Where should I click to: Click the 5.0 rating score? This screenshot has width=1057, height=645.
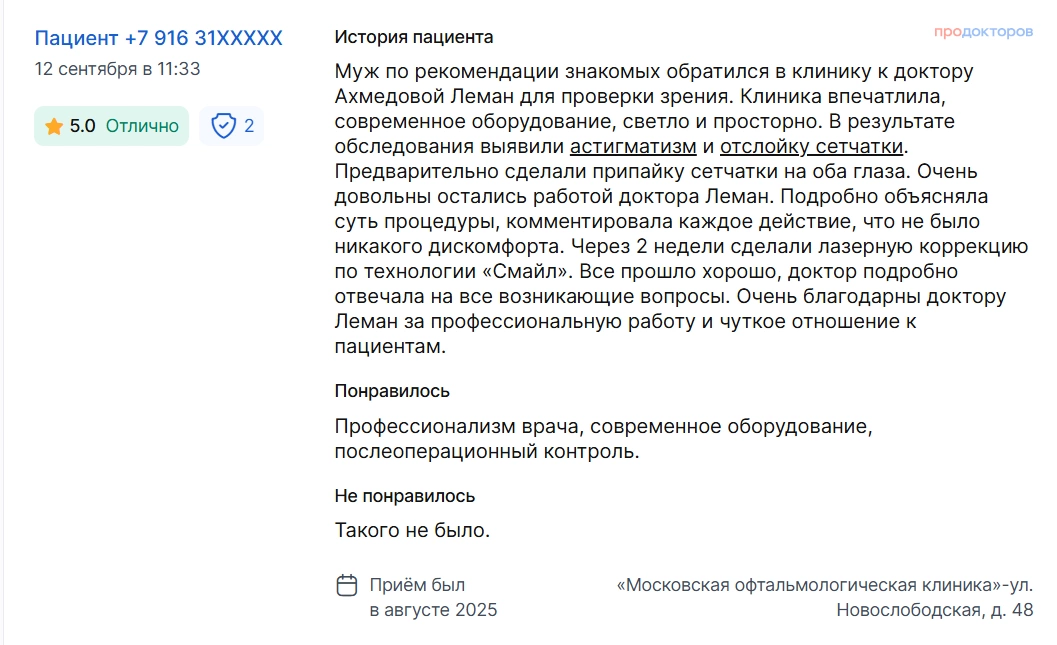click(83, 126)
